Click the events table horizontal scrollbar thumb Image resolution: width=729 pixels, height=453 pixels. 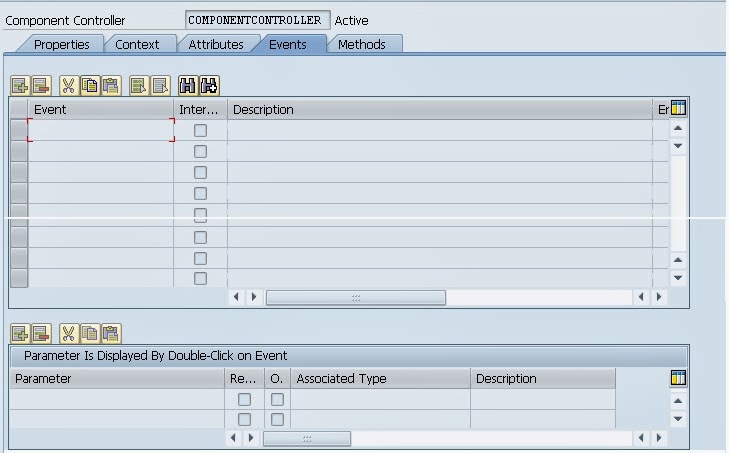[356, 298]
